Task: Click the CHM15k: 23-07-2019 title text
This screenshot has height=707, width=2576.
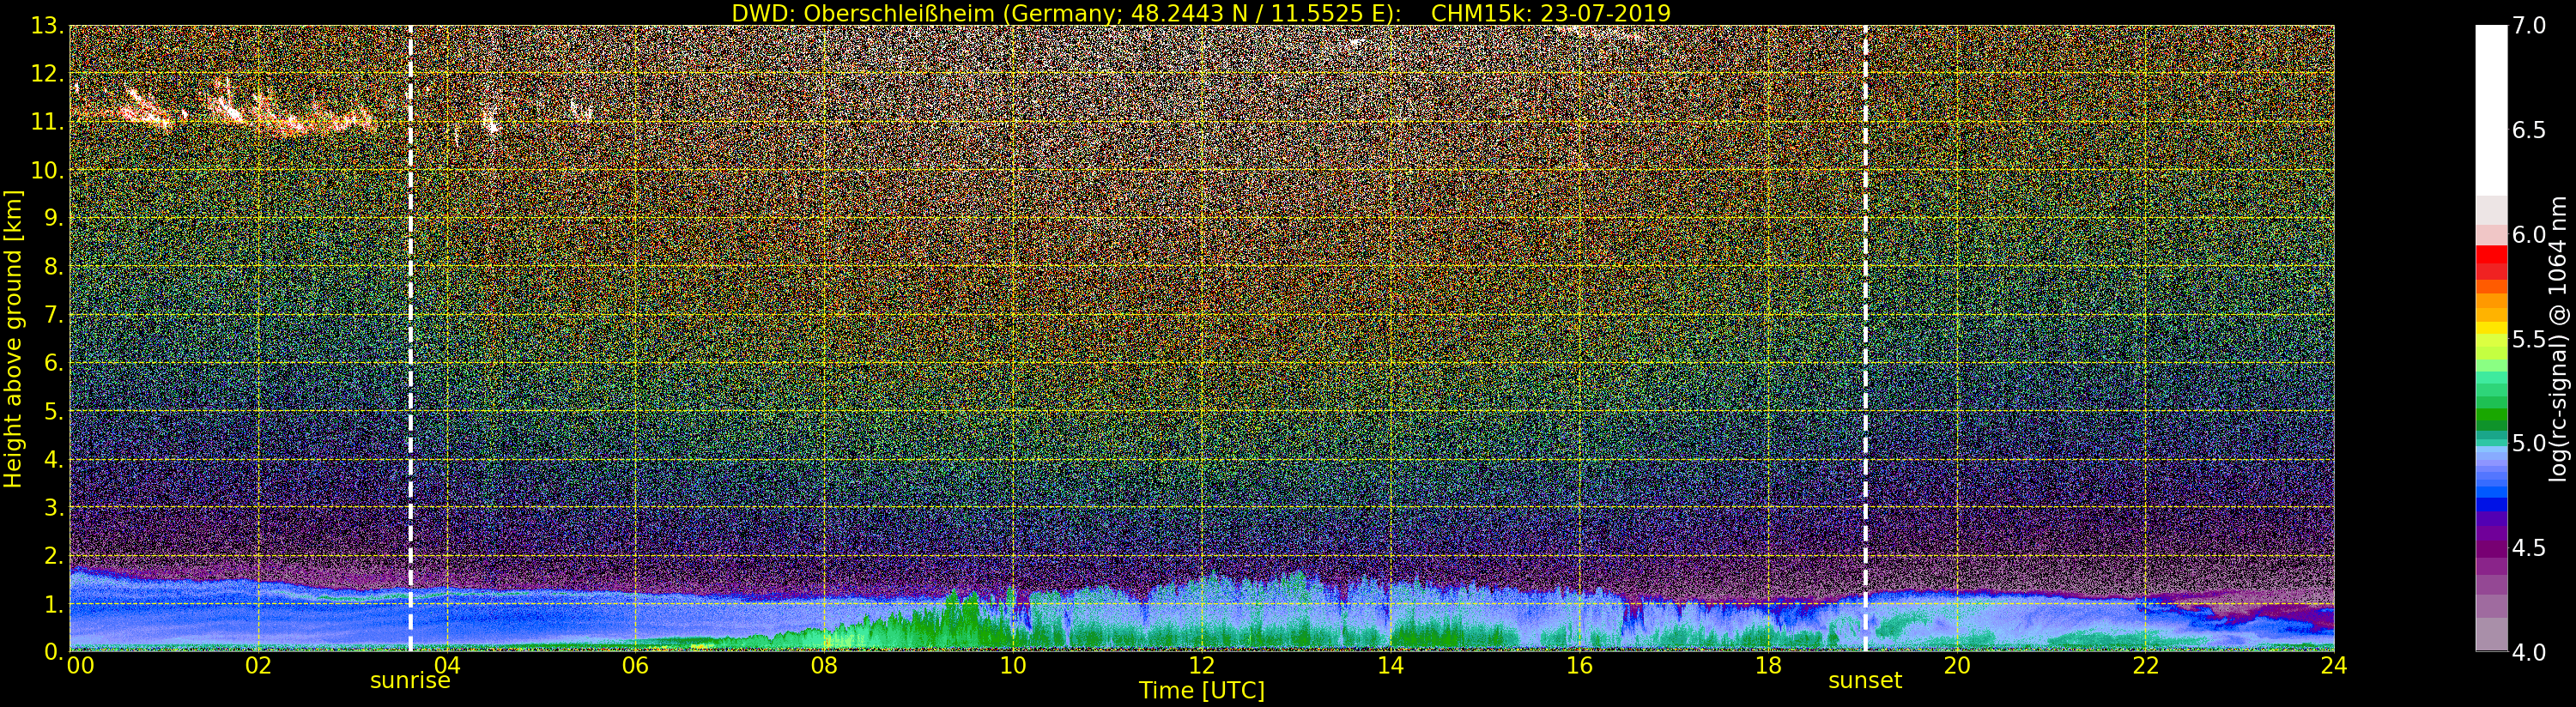Action: coord(1551,13)
